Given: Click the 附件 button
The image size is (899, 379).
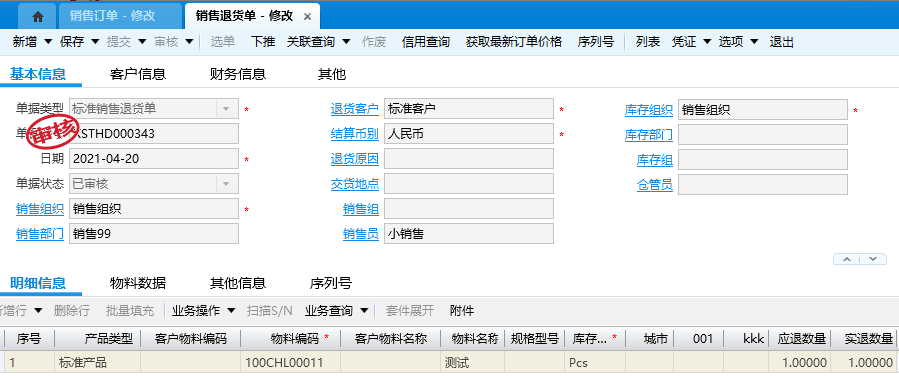Looking at the screenshot, I should pos(462,311).
